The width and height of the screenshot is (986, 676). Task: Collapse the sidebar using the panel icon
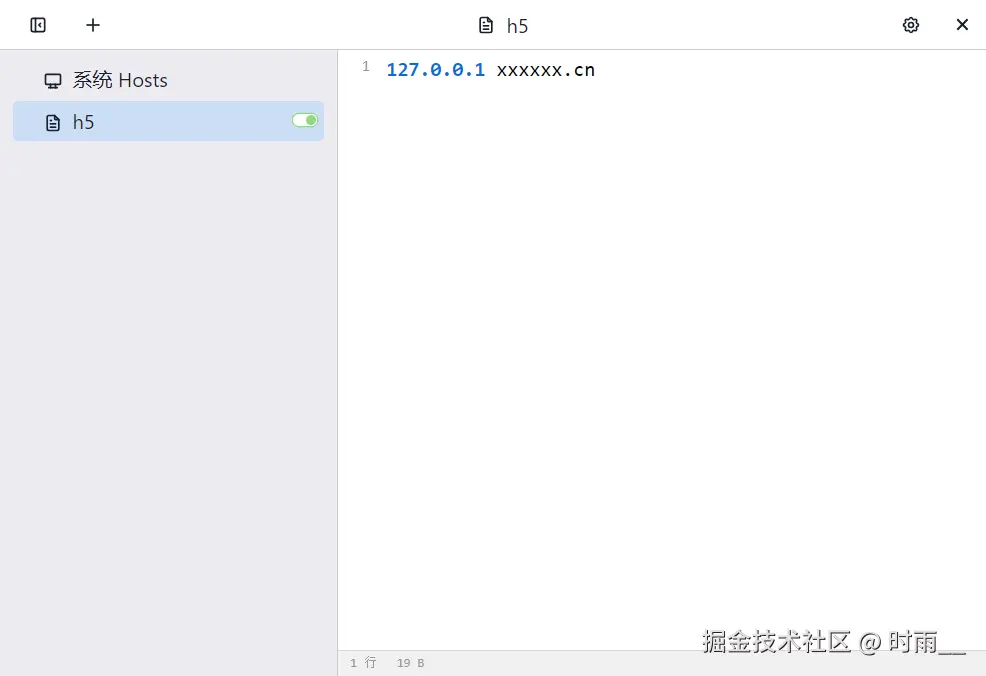(37, 25)
